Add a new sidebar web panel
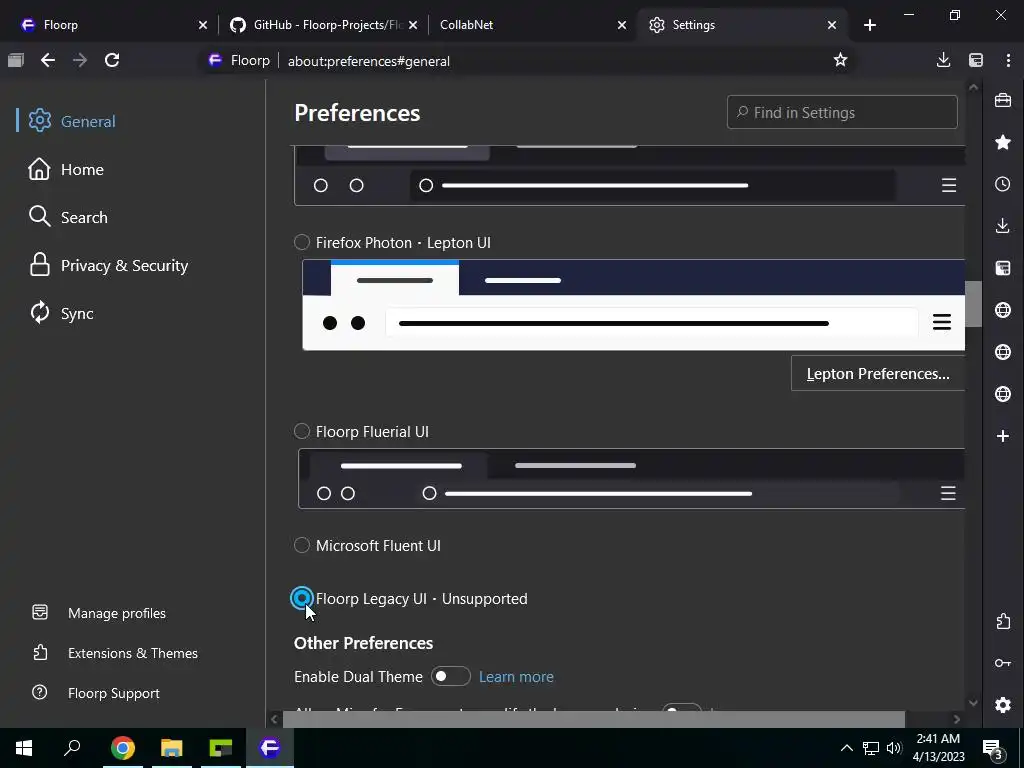 pos(1002,436)
